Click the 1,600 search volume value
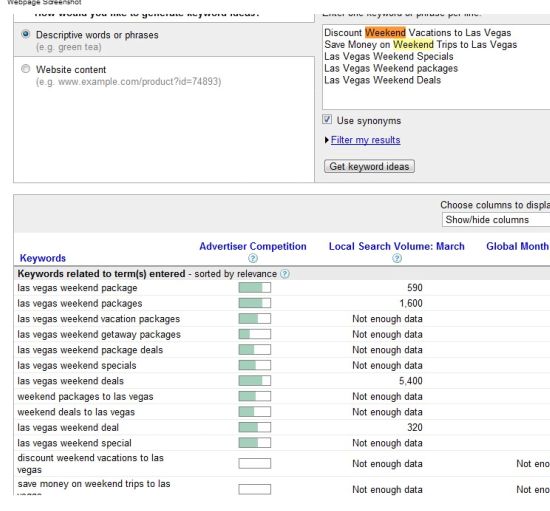 [x=411, y=303]
